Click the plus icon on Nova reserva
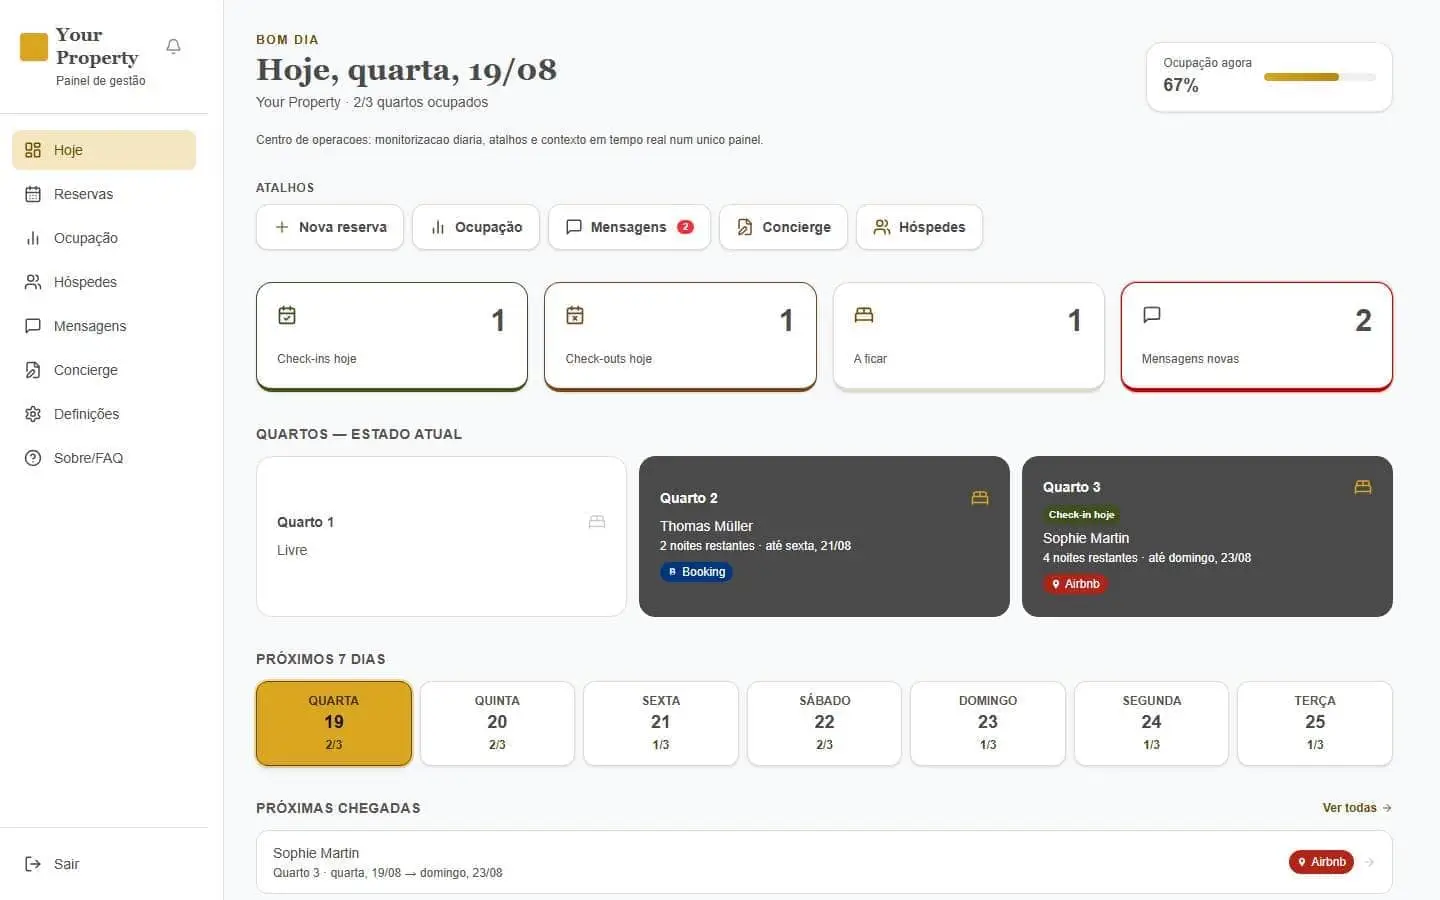 282,227
